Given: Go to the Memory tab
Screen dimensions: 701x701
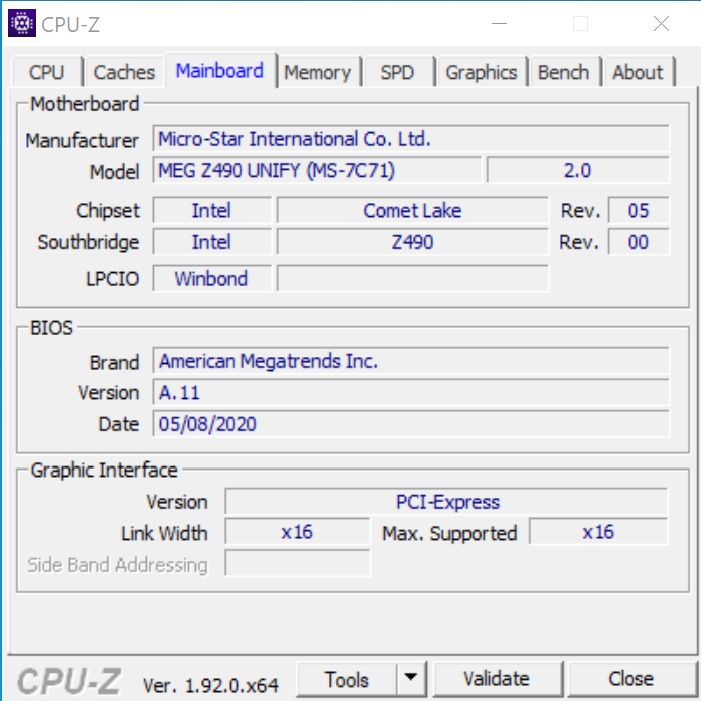Looking at the screenshot, I should (x=318, y=72).
